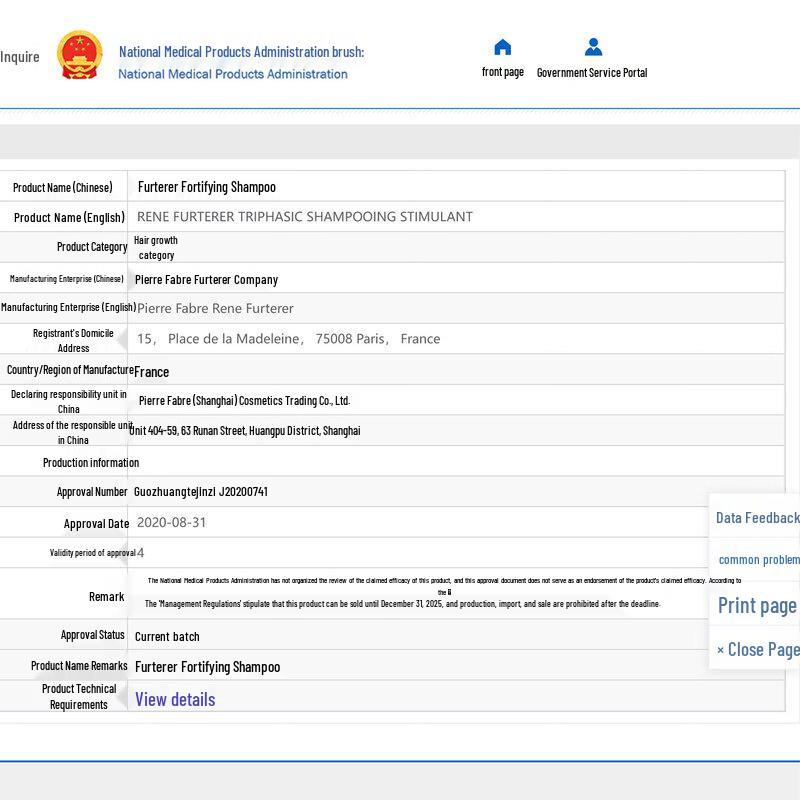Go to front page via home icon

click(503, 47)
